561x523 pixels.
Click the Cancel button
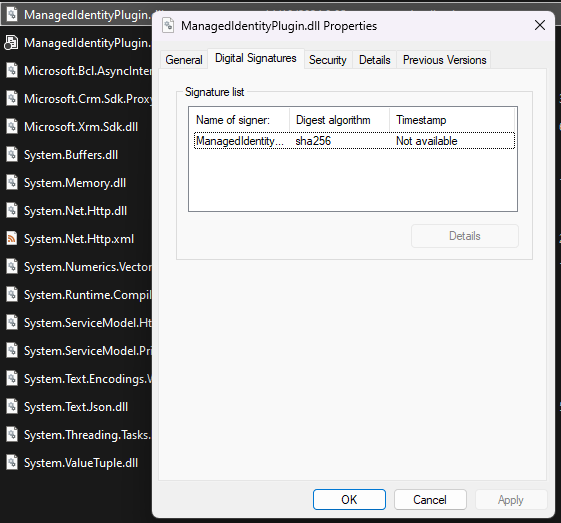430,499
